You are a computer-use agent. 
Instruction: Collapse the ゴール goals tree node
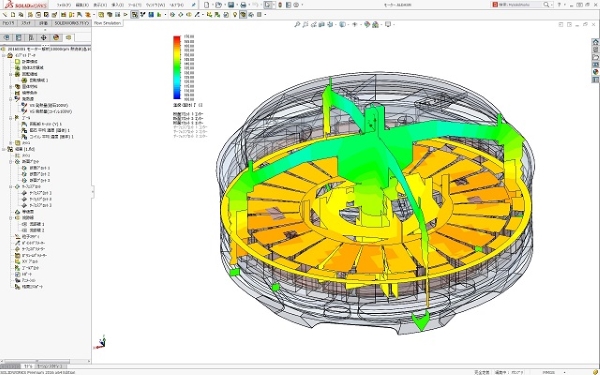pos(11,118)
